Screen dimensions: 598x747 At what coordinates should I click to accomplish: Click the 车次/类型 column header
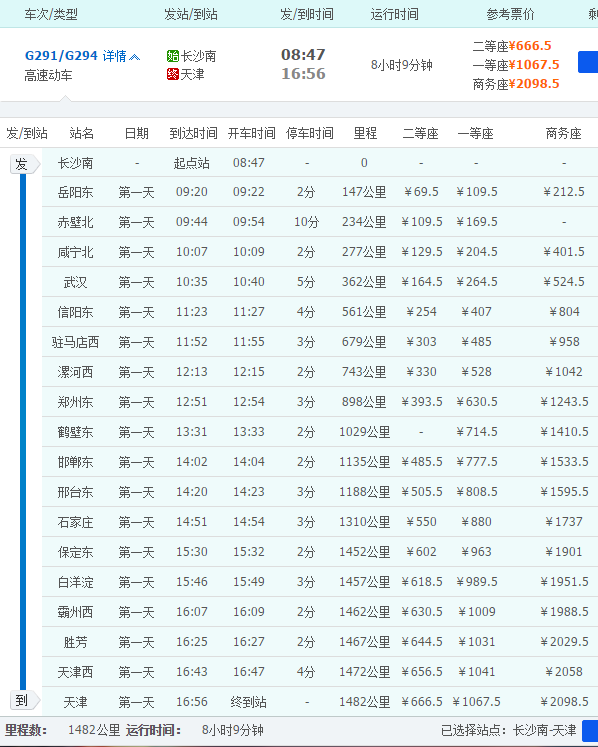click(51, 14)
